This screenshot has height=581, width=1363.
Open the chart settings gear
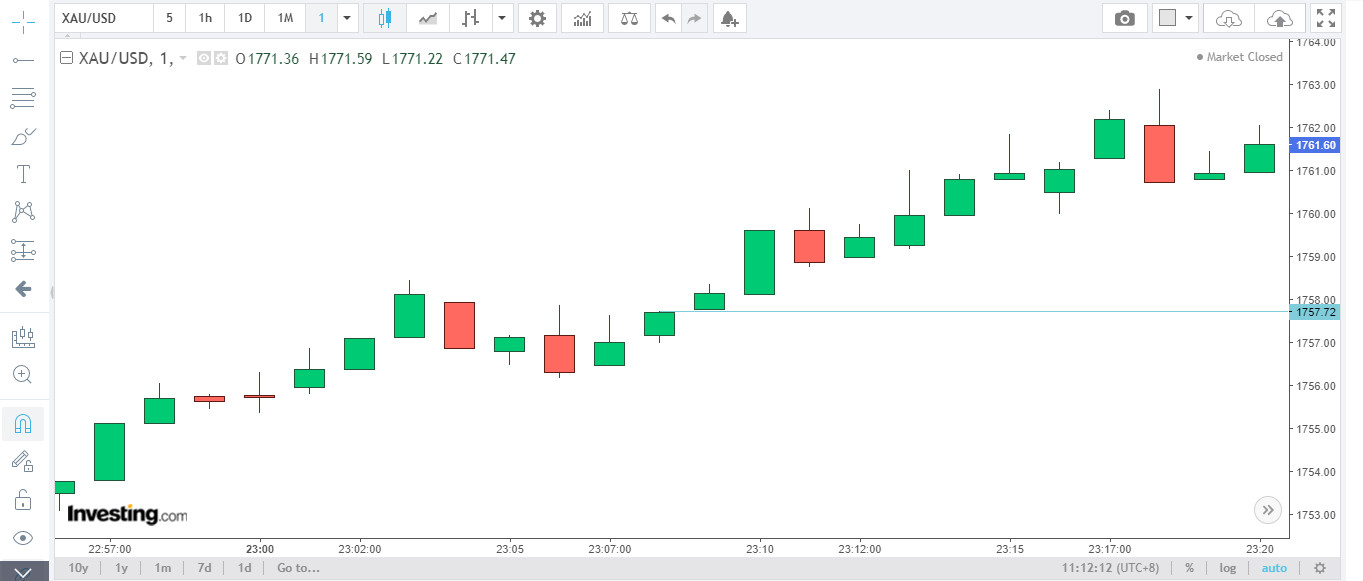(537, 18)
